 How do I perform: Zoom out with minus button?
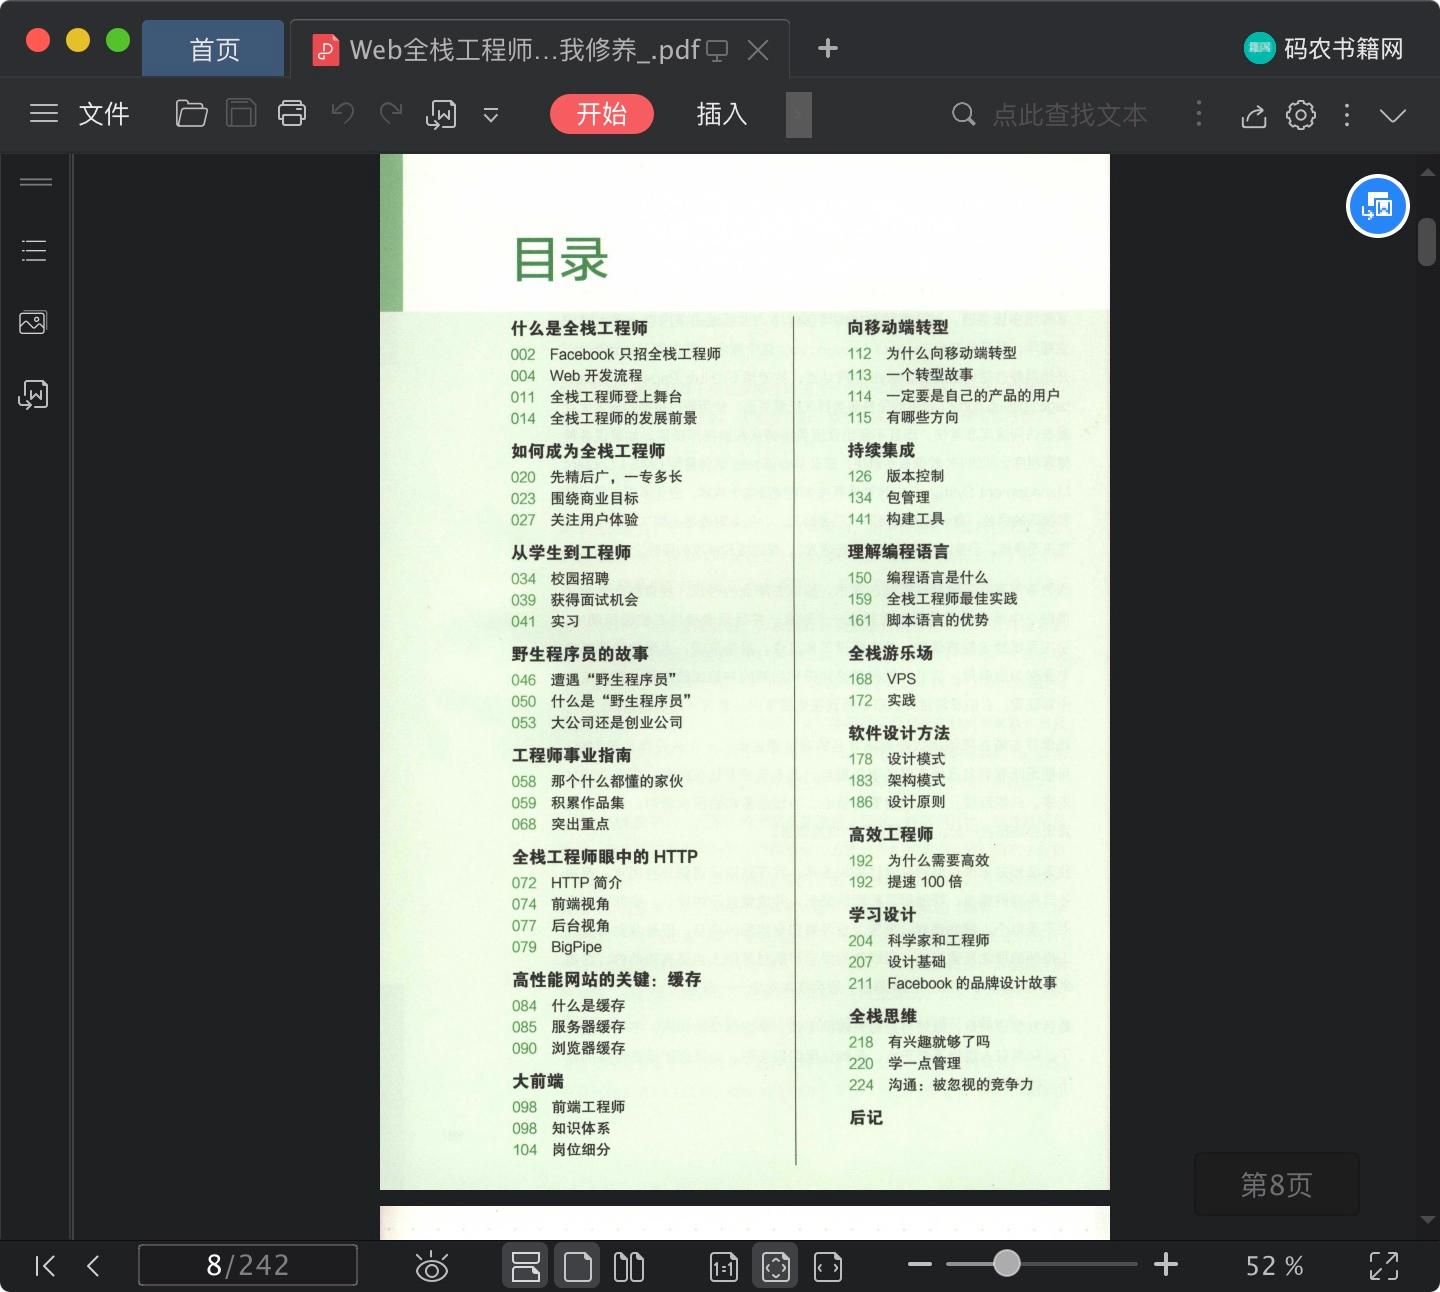click(920, 1265)
